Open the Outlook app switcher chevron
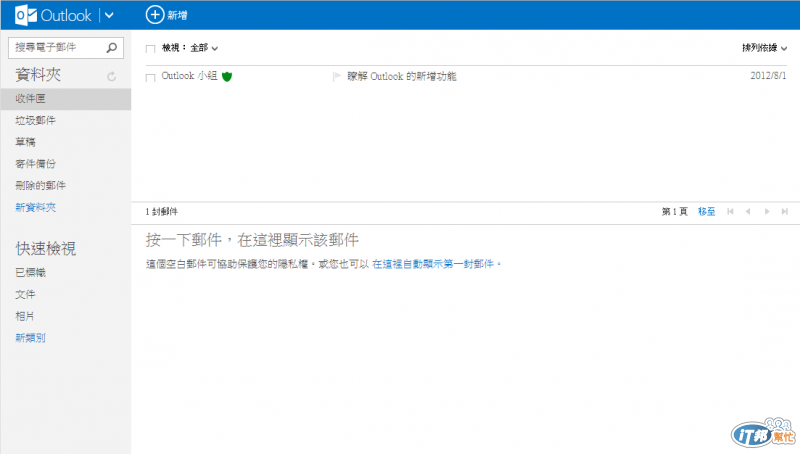 109,15
